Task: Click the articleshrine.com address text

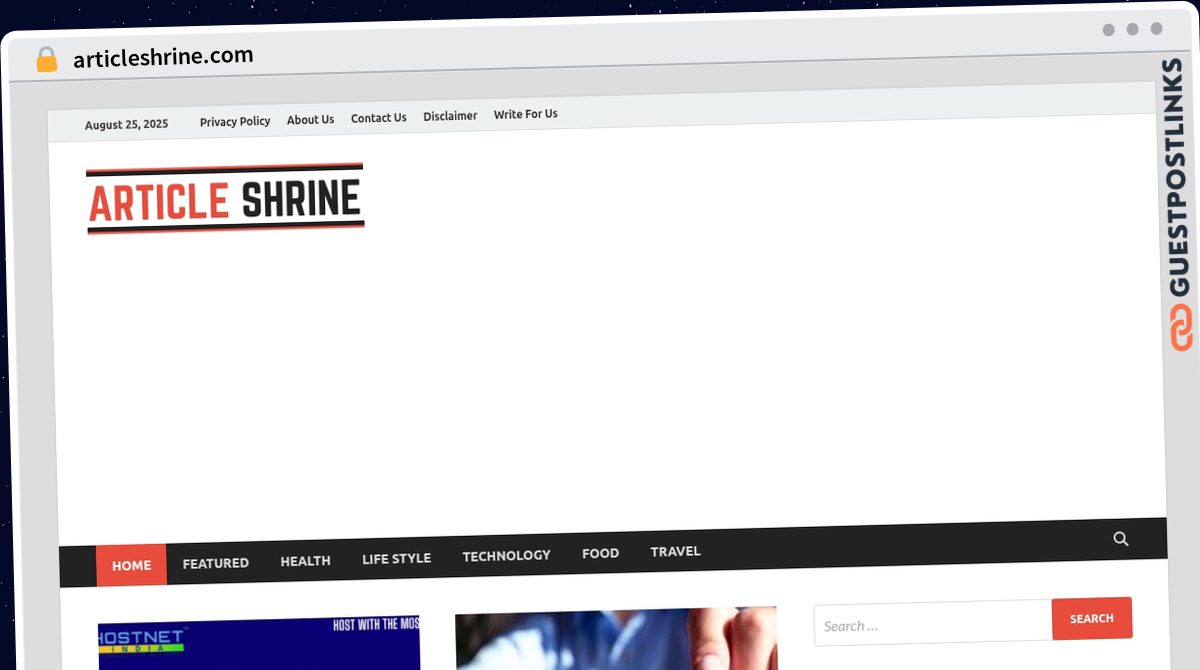Action: [x=163, y=57]
